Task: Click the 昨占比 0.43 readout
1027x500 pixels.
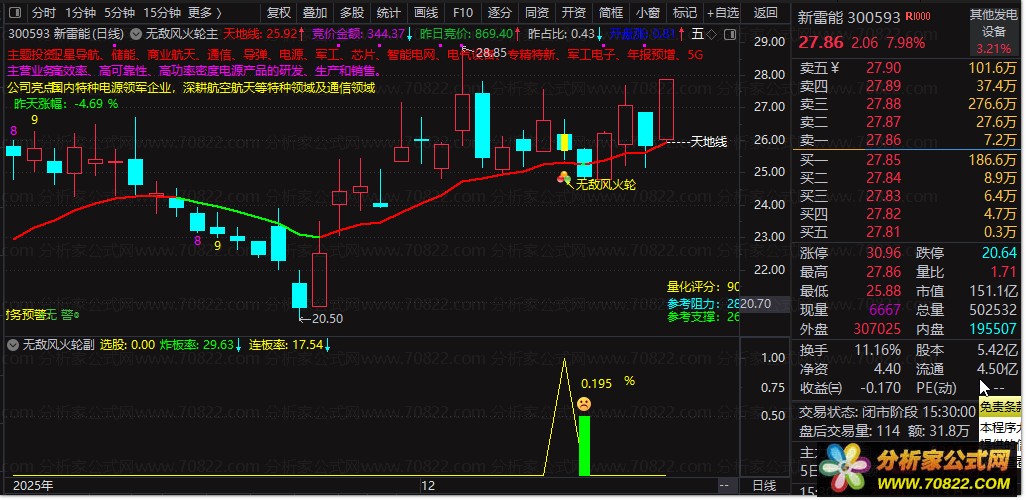Action: pyautogui.click(x=565, y=33)
